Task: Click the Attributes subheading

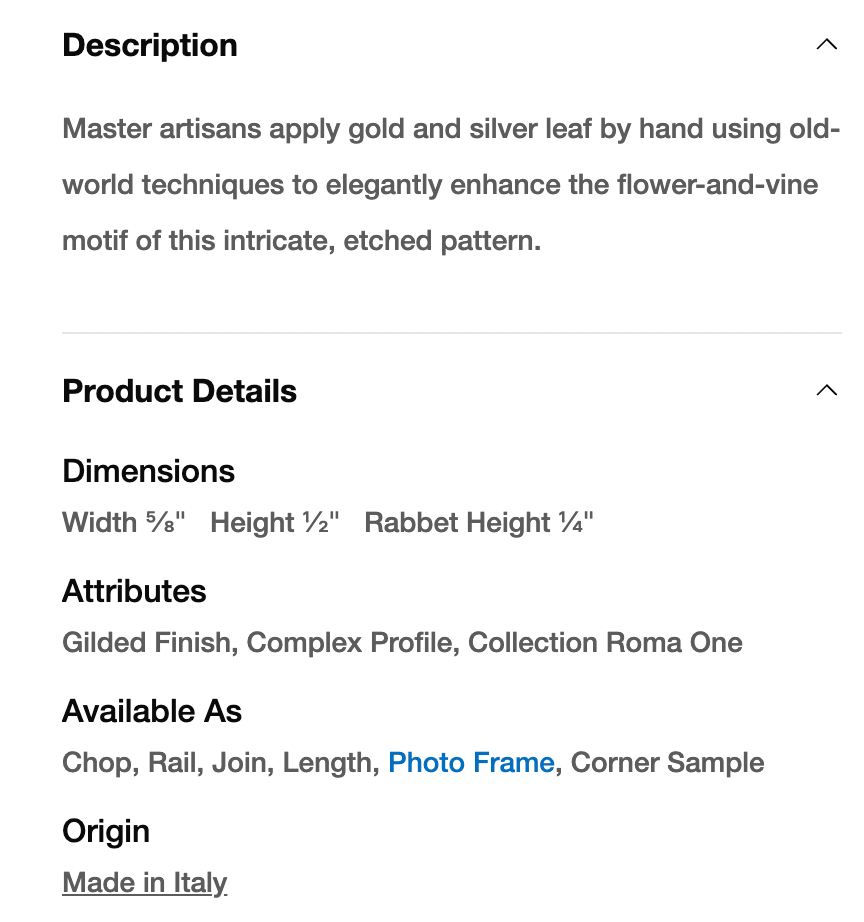Action: pyautogui.click(x=134, y=591)
